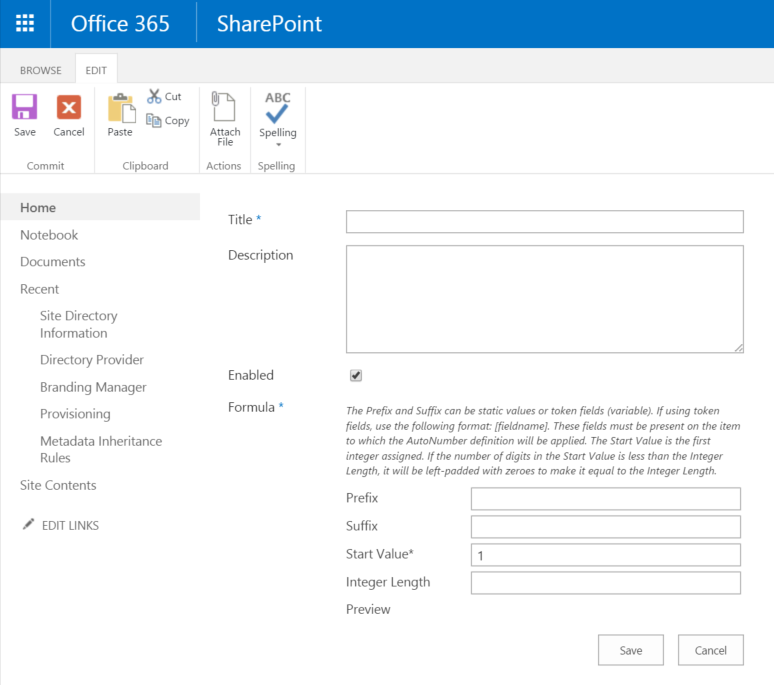Click the Copy icon in Clipboard group
The height and width of the screenshot is (685, 774).
tap(154, 120)
